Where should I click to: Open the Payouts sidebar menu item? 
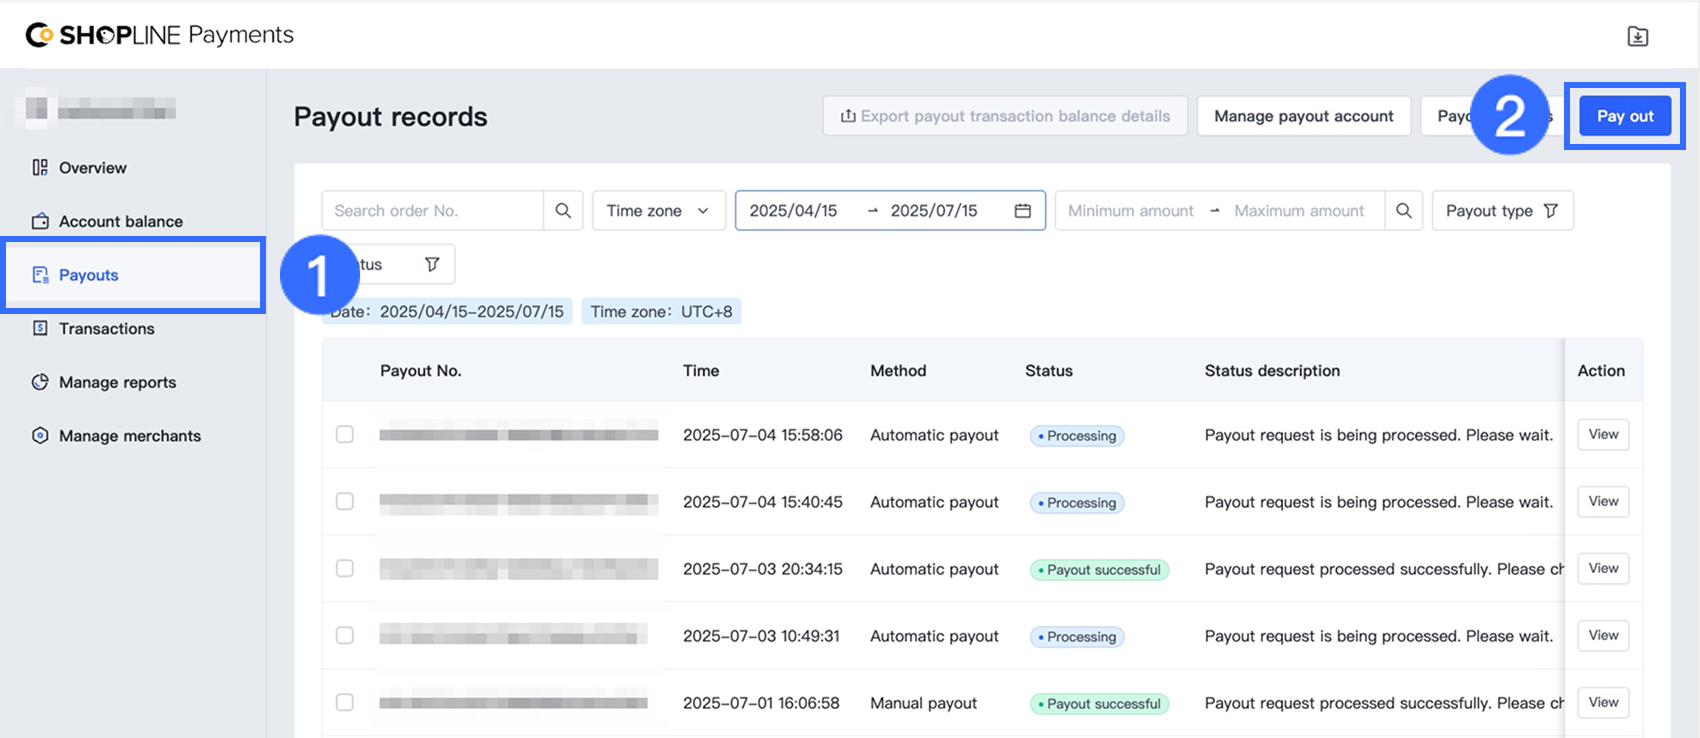pyautogui.click(x=88, y=275)
